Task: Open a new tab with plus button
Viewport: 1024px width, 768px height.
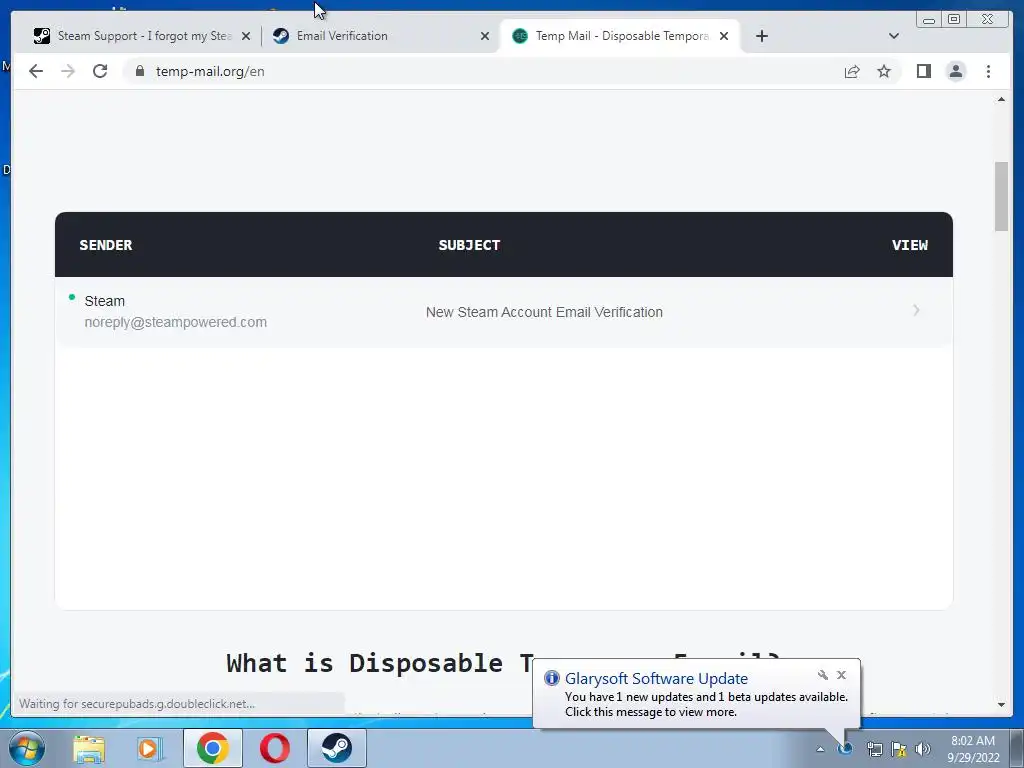Action: pos(761,36)
